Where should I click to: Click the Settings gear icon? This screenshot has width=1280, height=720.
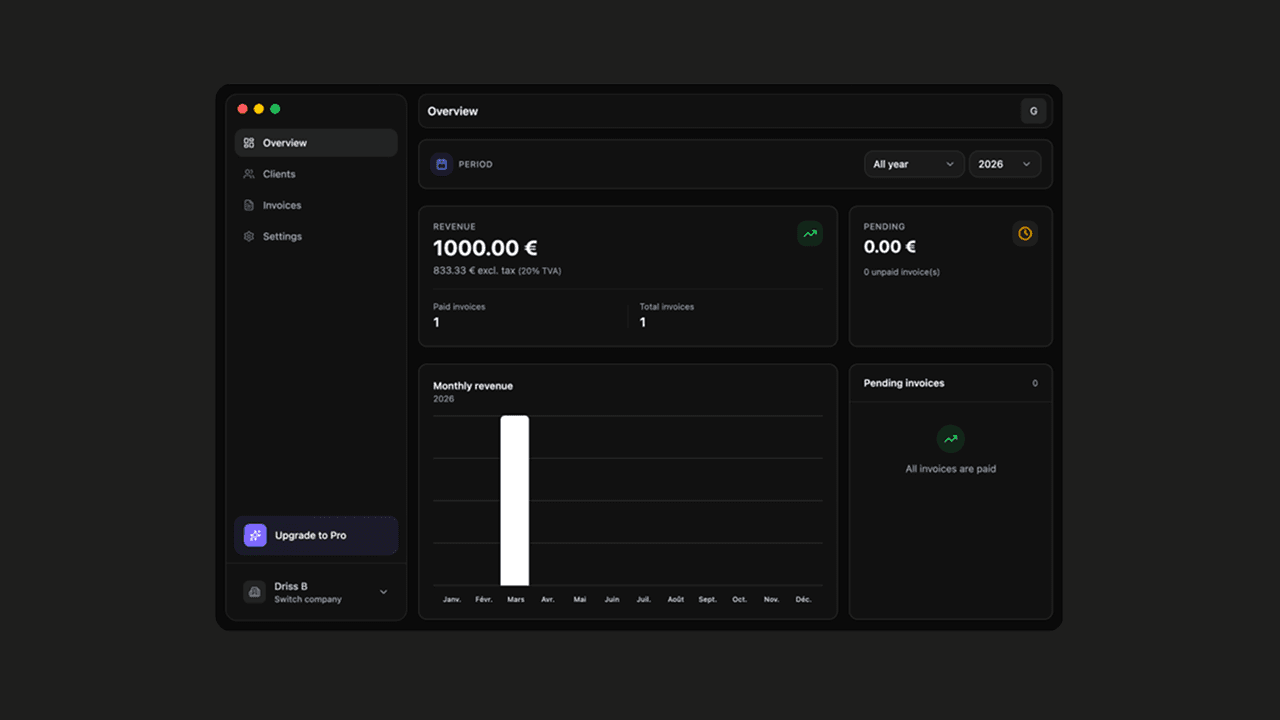pyautogui.click(x=249, y=236)
